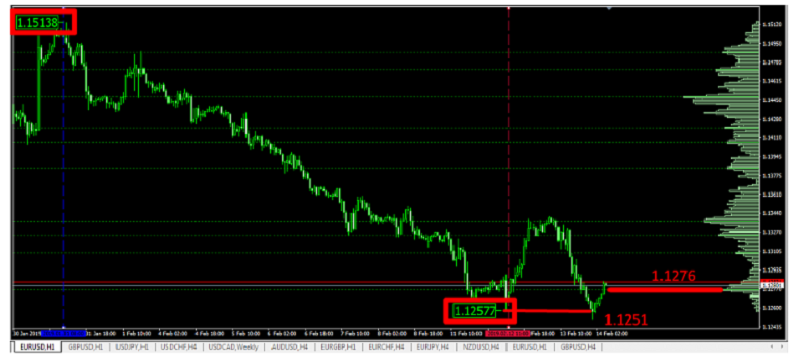
Task: Click the 1.13440 value on the price scale
Action: coord(772,213)
